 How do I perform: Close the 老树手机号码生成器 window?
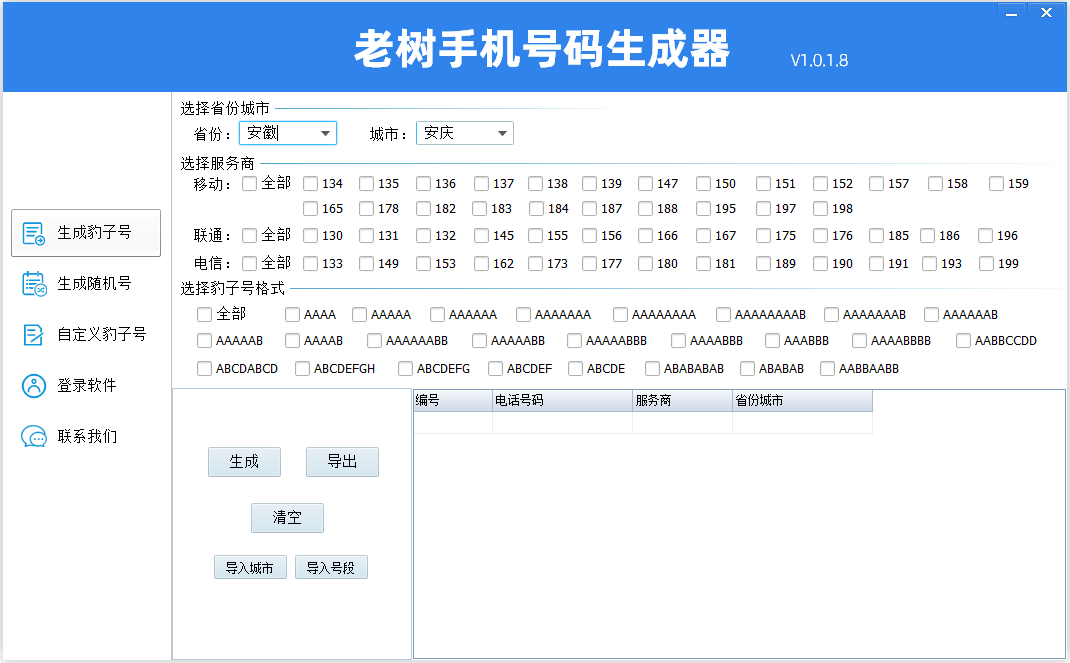pos(1046,12)
